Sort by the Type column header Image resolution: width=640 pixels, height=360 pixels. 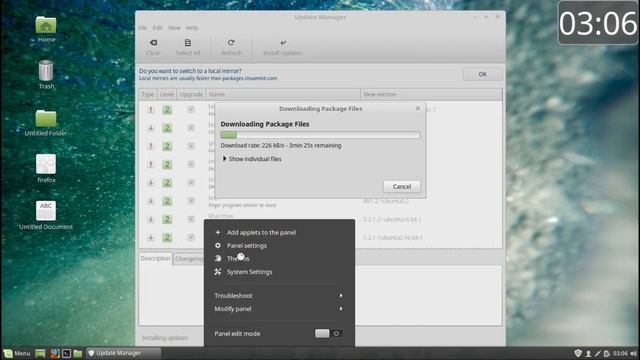coord(147,94)
